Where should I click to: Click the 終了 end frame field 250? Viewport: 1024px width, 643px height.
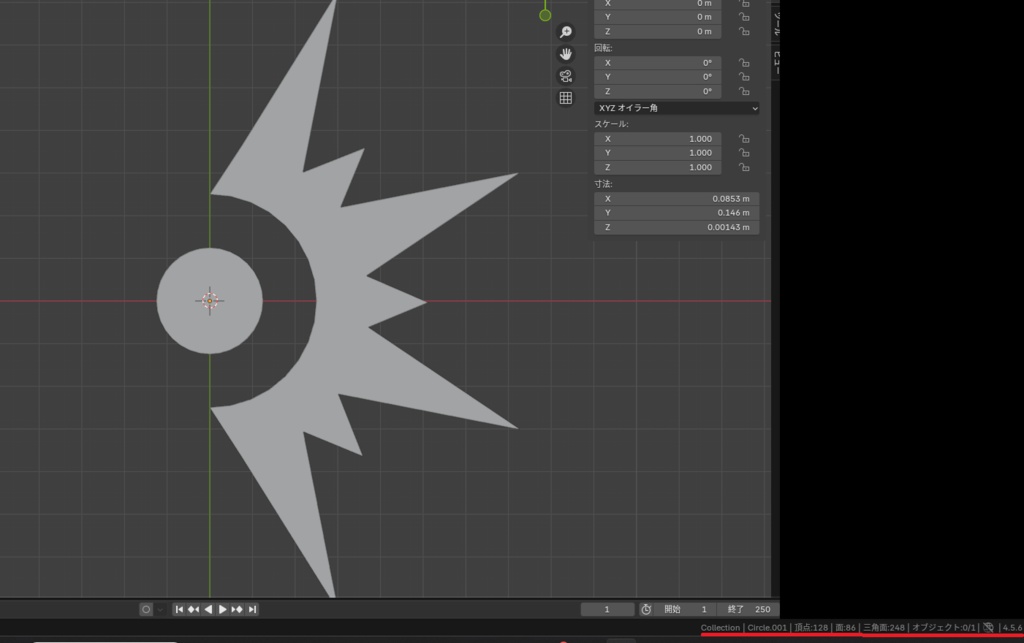(x=748, y=609)
